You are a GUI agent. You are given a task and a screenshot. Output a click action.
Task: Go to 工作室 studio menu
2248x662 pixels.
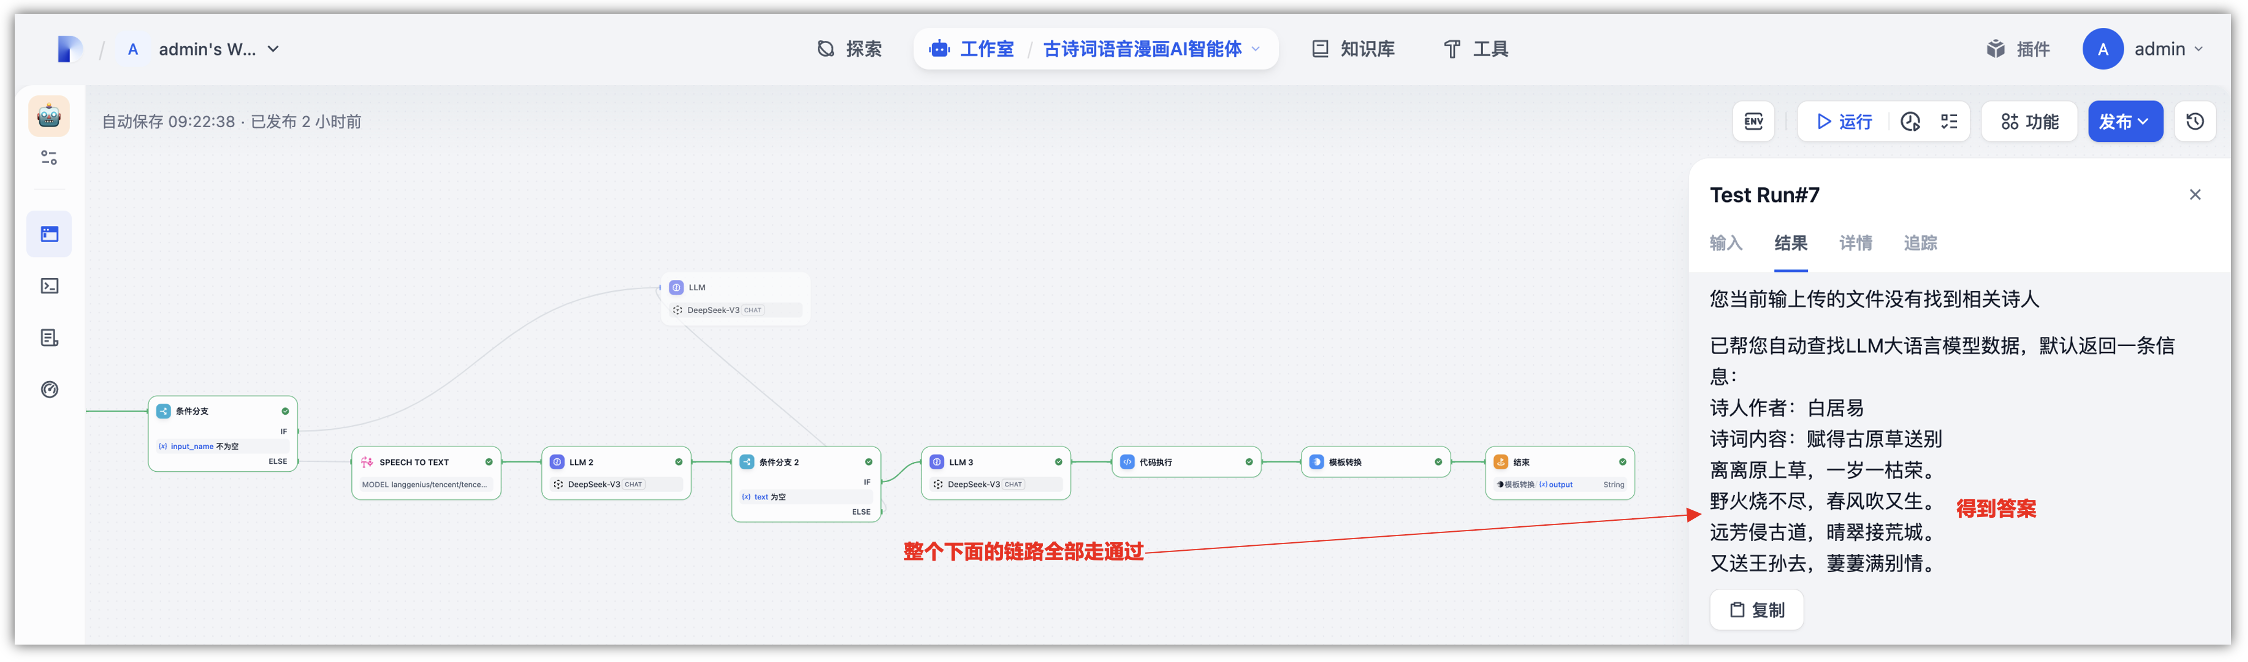(973, 49)
